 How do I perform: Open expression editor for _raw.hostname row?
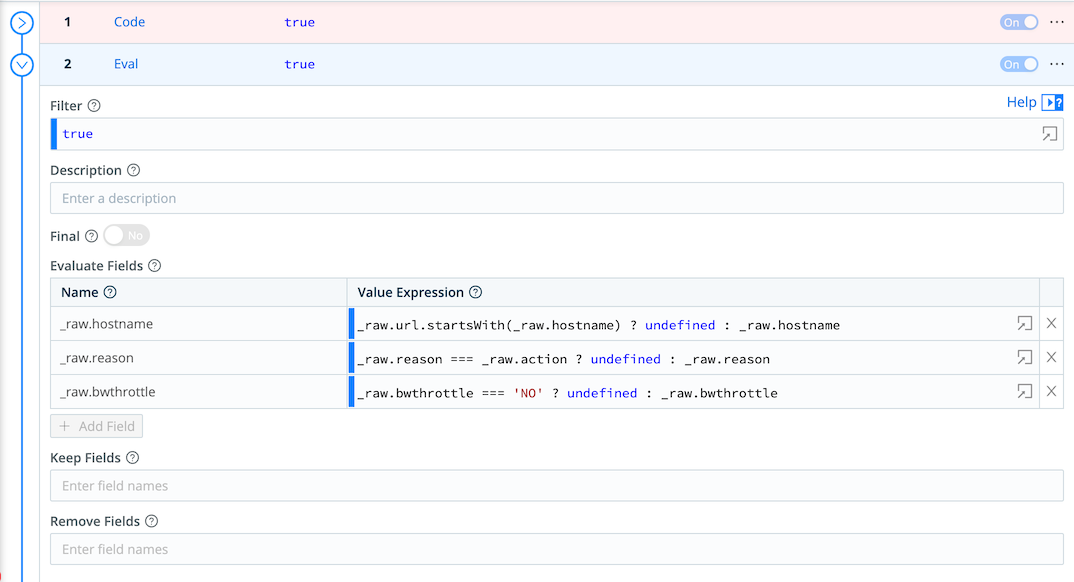point(1024,324)
